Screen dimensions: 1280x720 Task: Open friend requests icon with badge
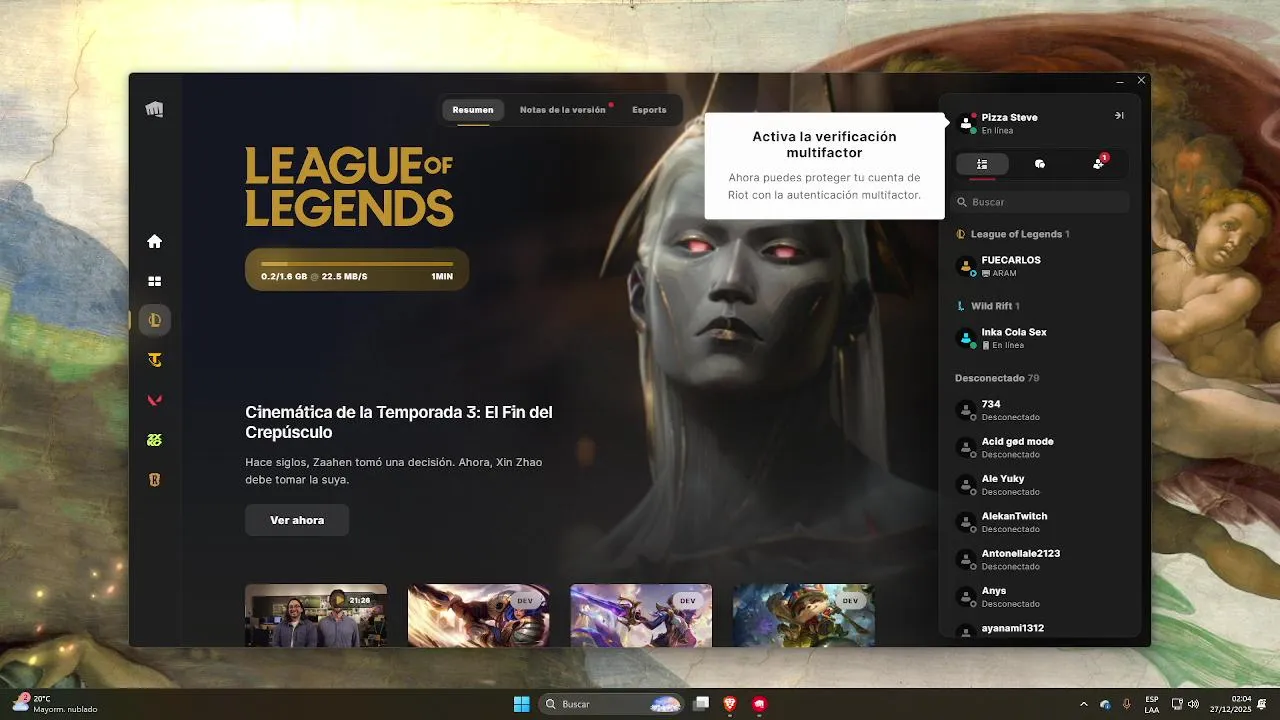click(x=1099, y=163)
